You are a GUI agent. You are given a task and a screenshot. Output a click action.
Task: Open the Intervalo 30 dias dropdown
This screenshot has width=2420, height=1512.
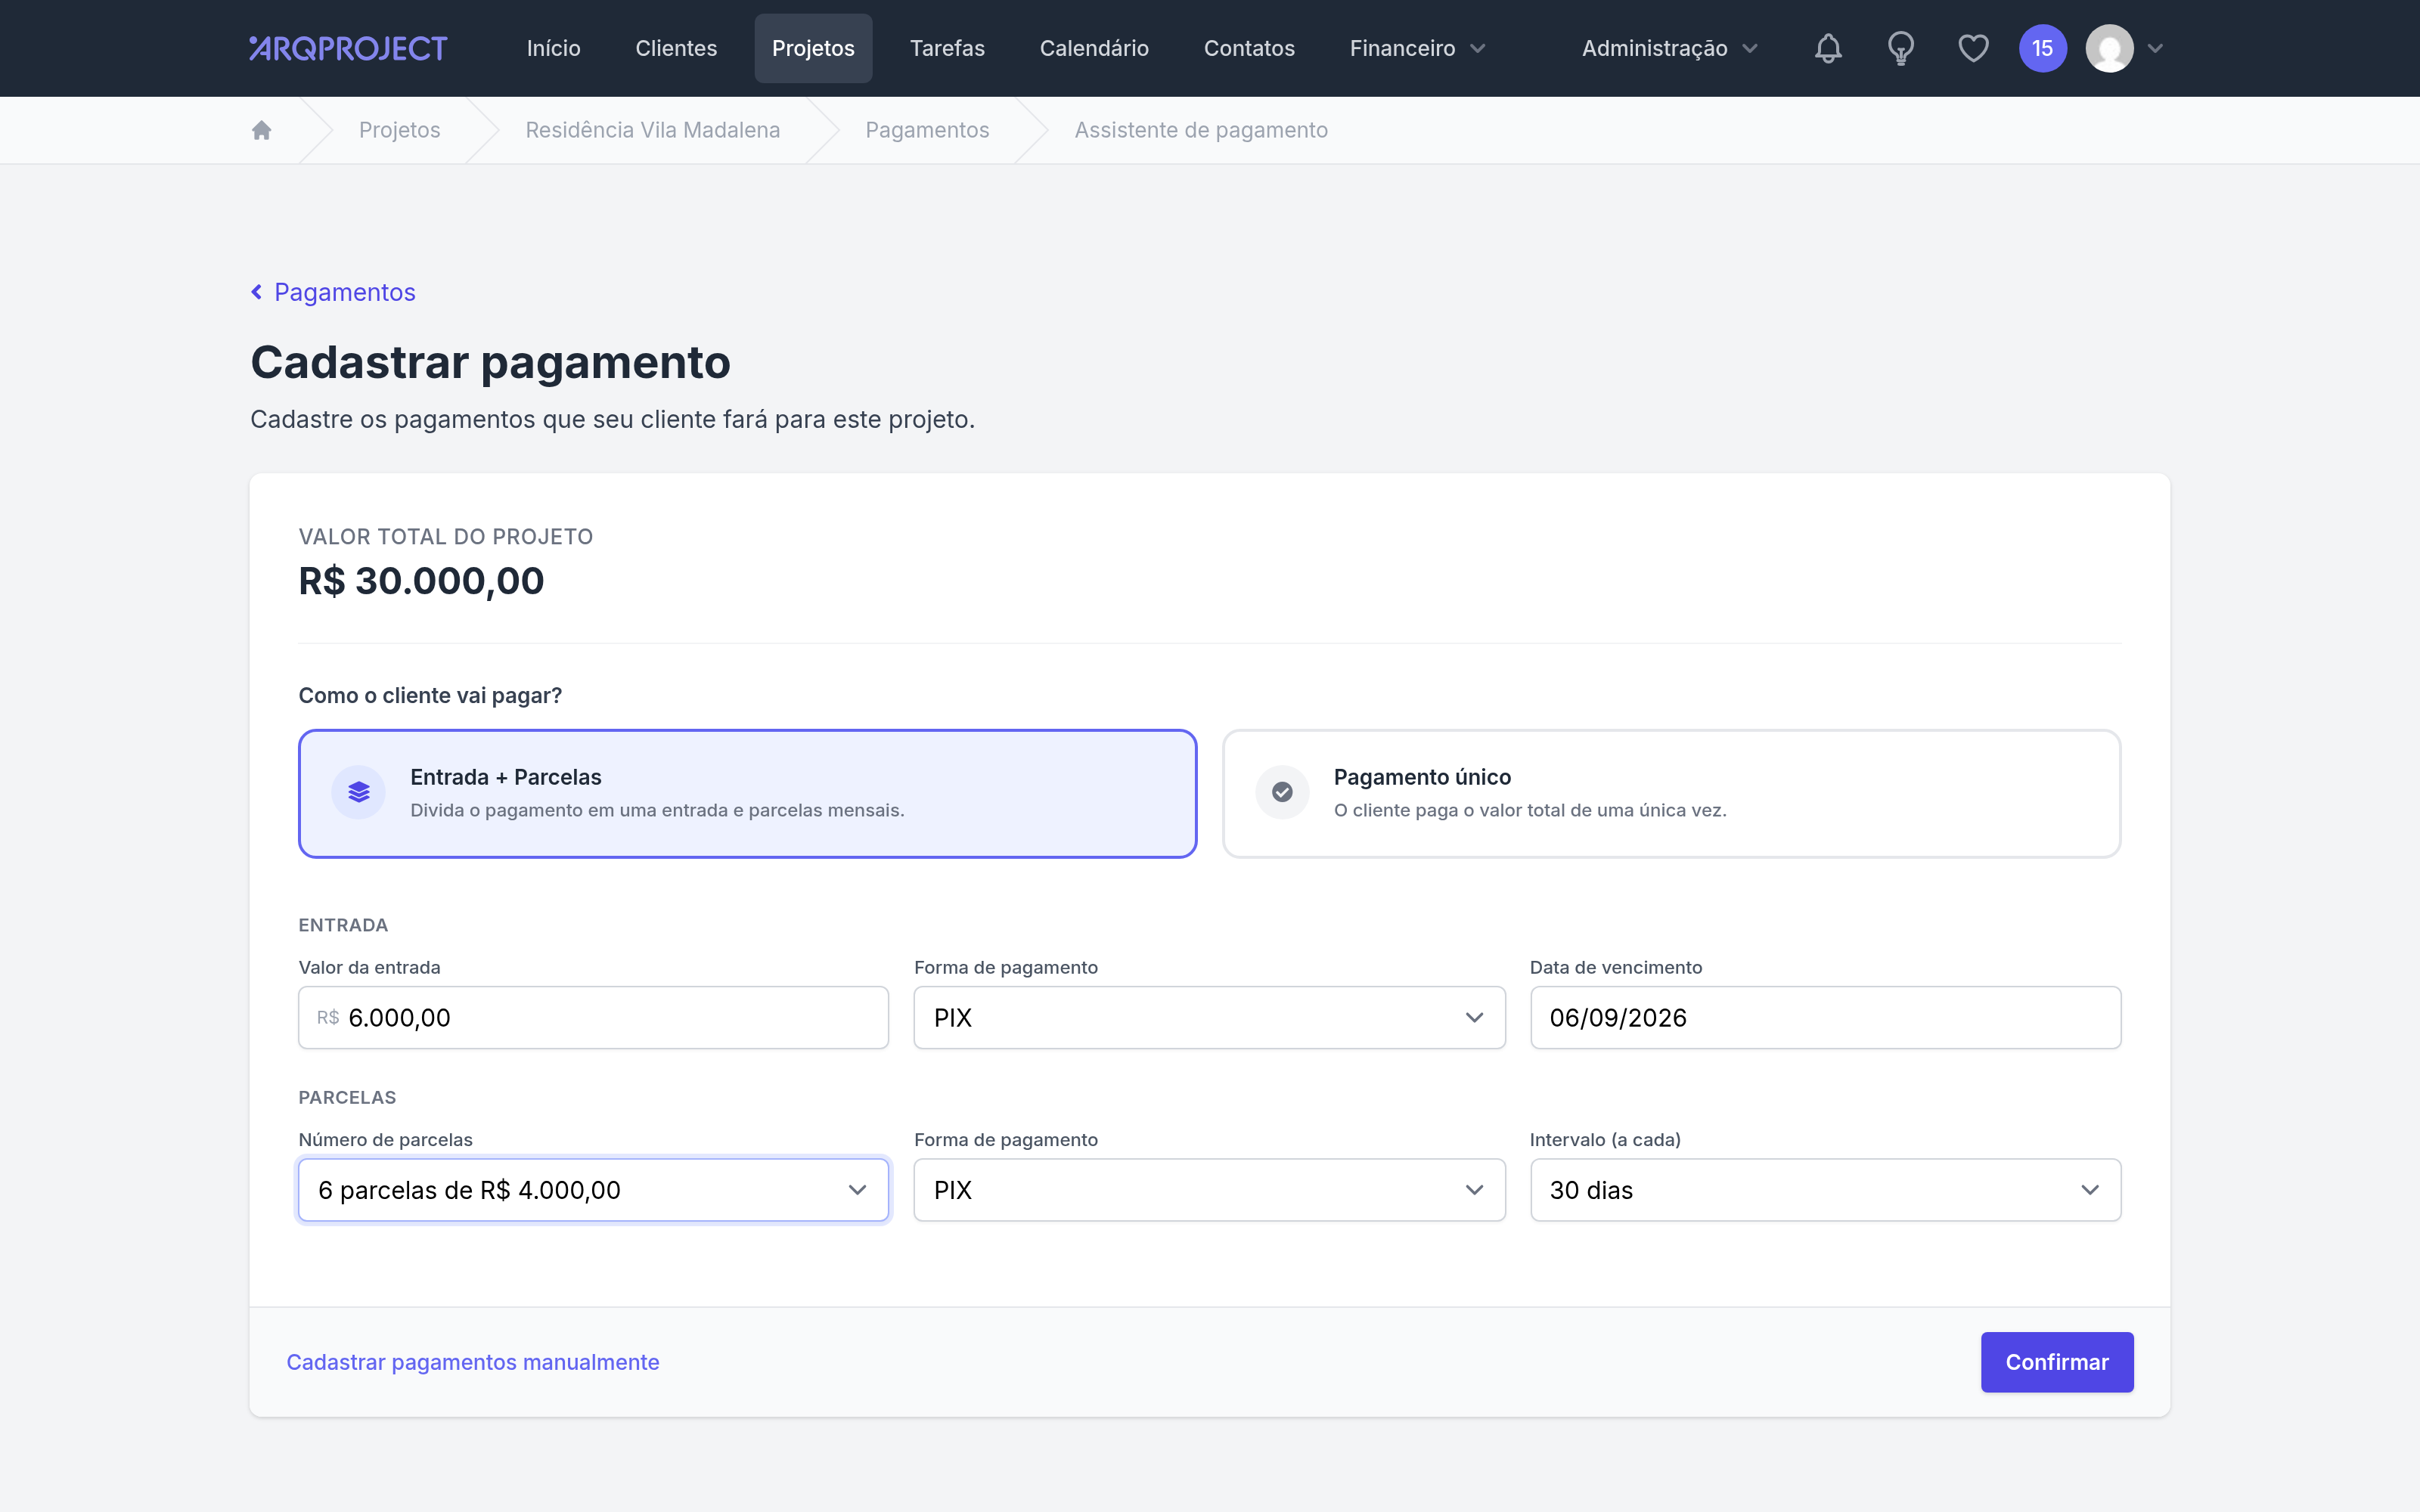(x=1825, y=1190)
